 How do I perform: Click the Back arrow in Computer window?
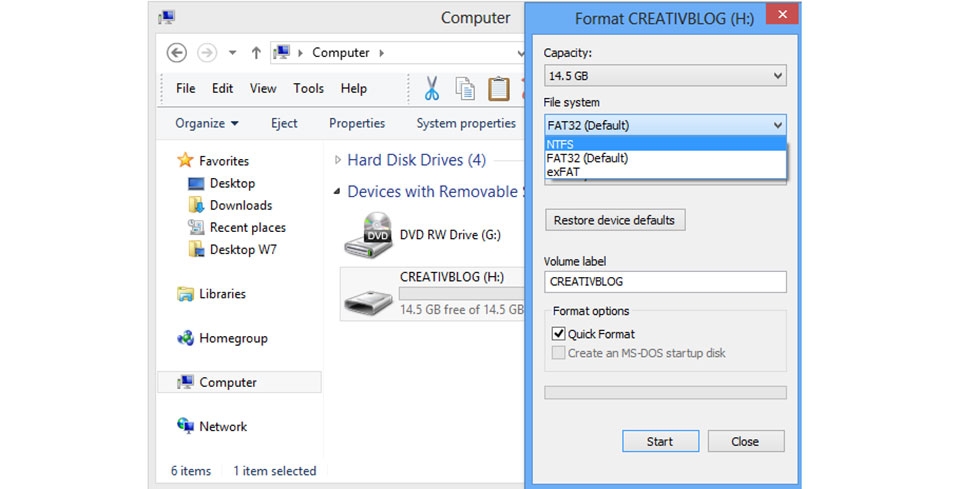pyautogui.click(x=177, y=53)
